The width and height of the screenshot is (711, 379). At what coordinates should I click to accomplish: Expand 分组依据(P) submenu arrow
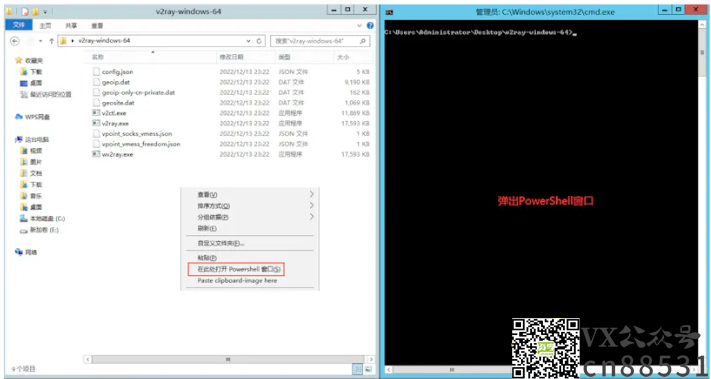(x=312, y=217)
